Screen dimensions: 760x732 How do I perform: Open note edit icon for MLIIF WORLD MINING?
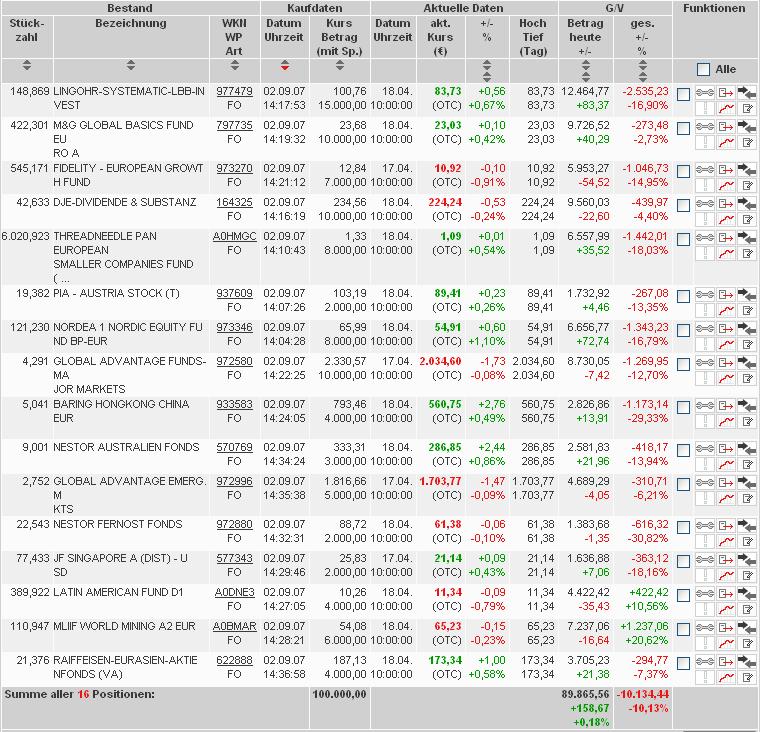pos(747,643)
